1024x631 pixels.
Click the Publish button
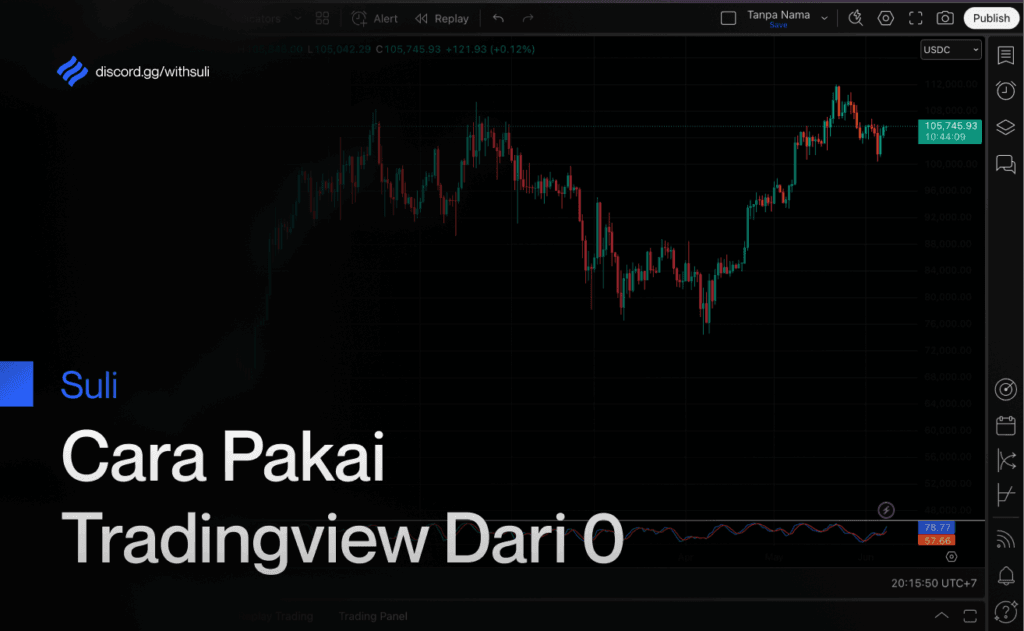(991, 18)
